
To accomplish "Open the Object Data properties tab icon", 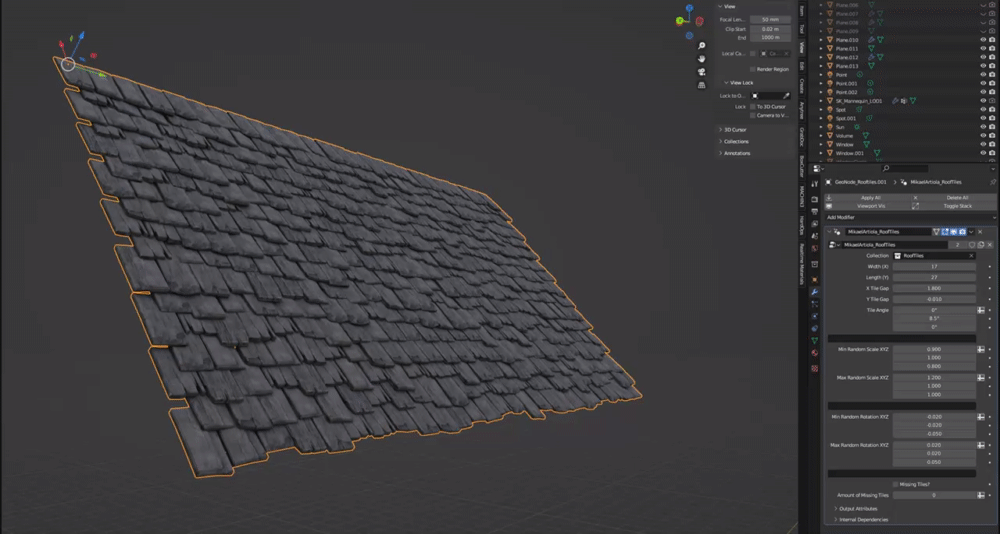I will tap(814, 341).
